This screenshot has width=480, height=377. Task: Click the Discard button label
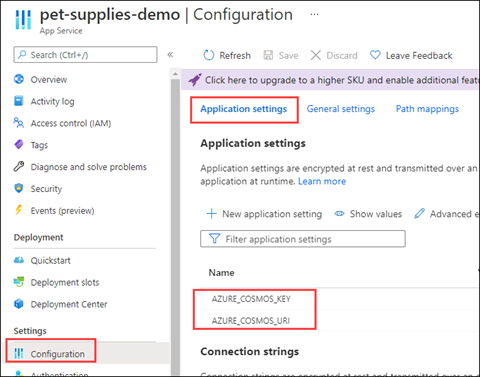(342, 55)
